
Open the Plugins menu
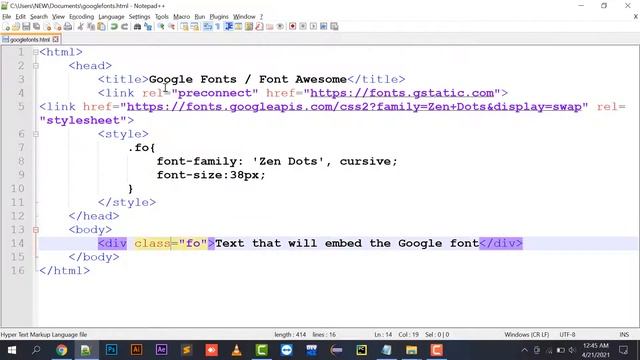(219, 17)
